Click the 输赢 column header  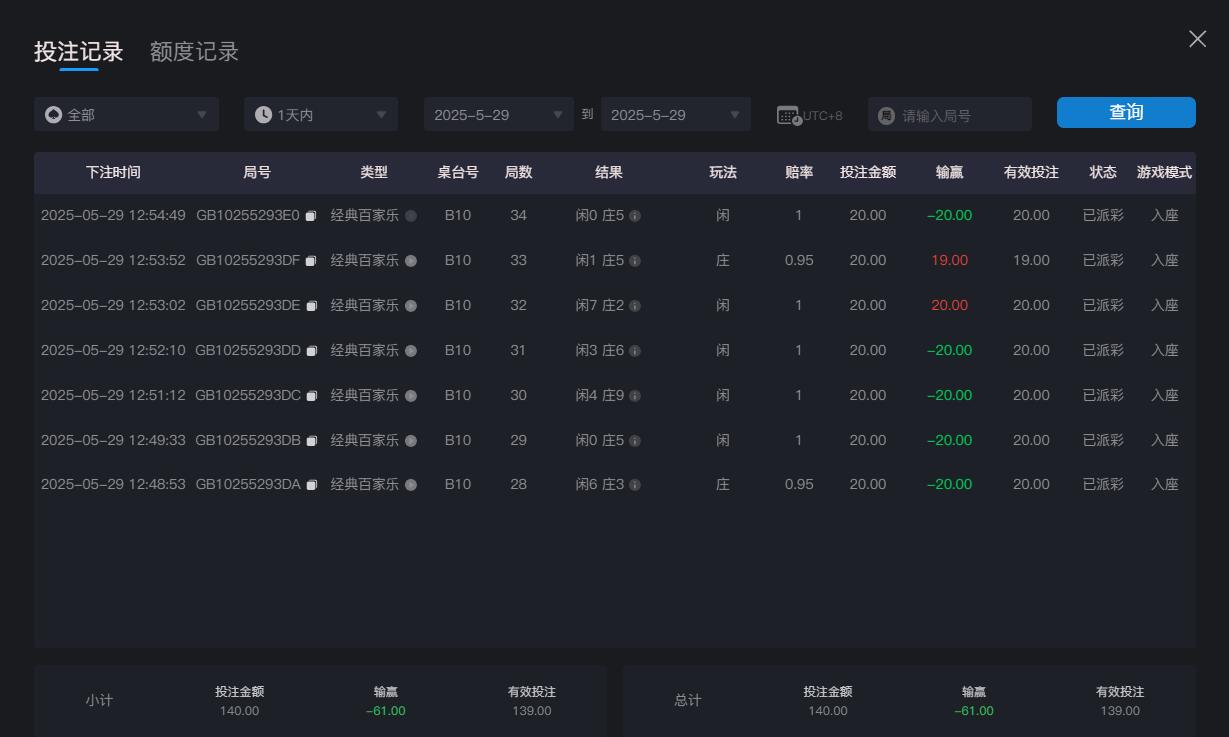948,172
